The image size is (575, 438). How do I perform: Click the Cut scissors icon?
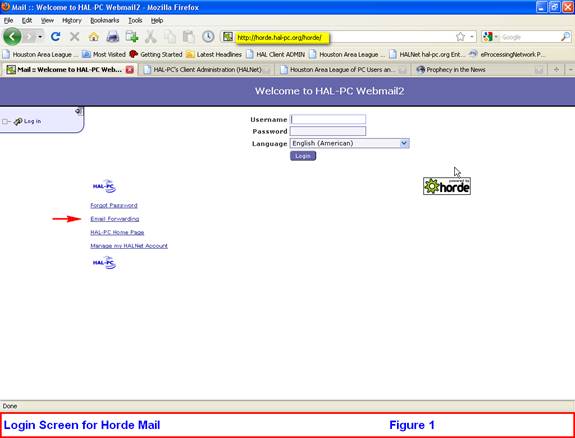tap(151, 37)
